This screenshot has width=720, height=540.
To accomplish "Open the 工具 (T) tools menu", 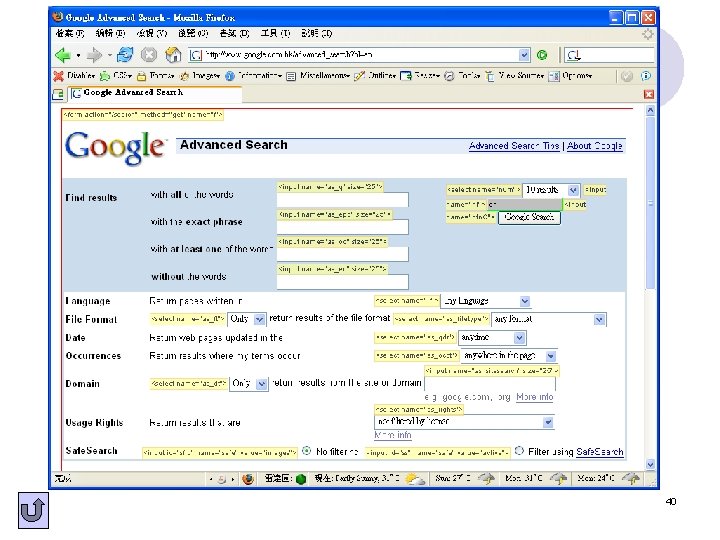I will tap(276, 34).
